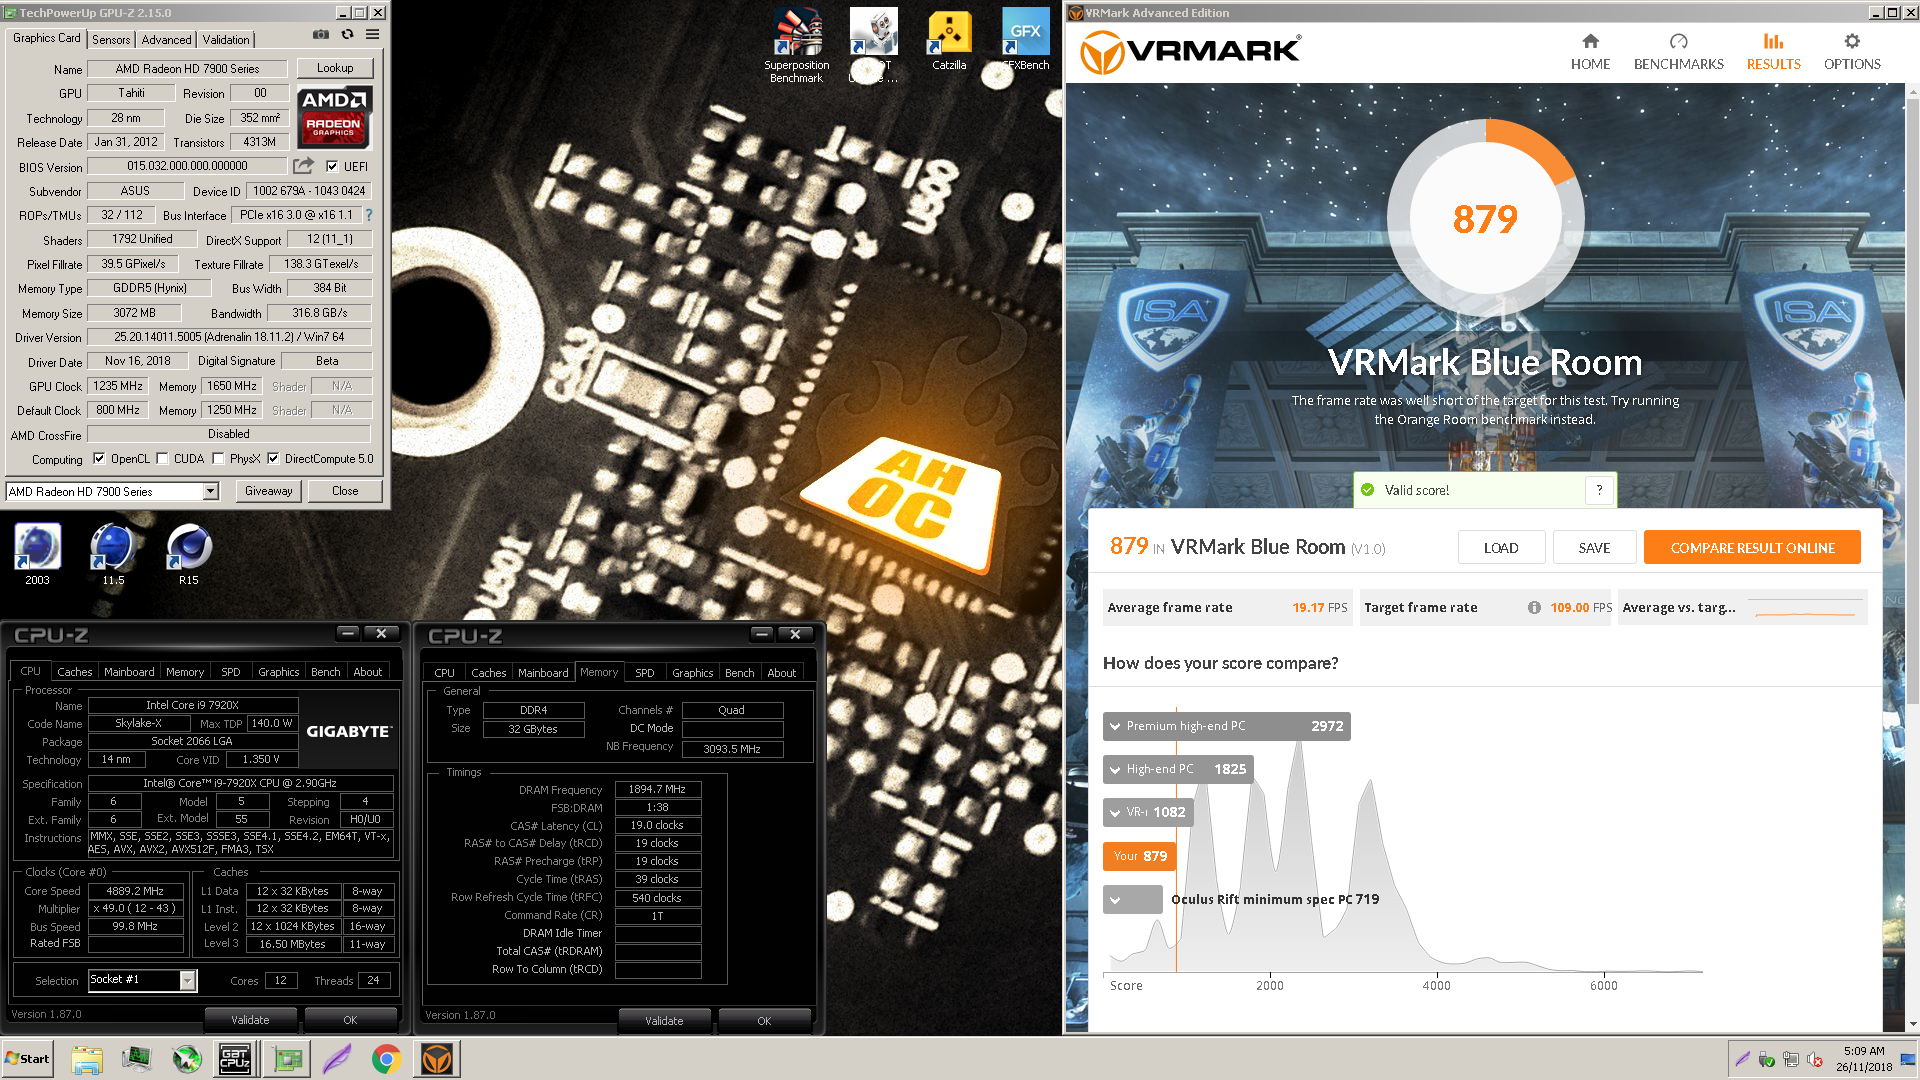Click the BIOS export share icon in GPU-Z

click(303, 166)
